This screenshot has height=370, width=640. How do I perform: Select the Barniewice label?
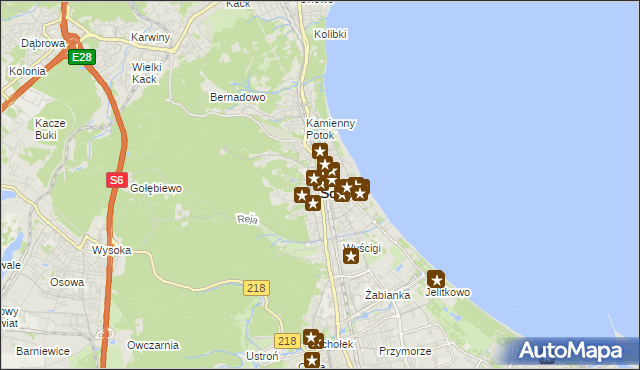point(43,351)
